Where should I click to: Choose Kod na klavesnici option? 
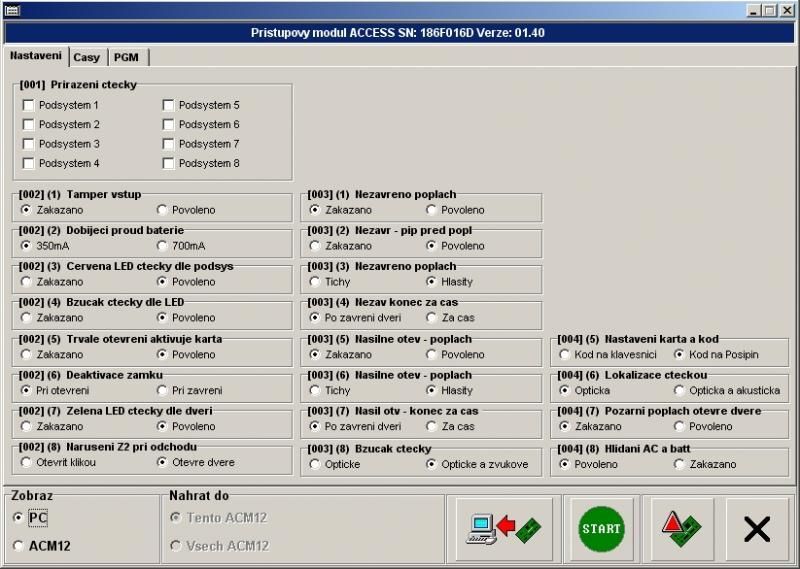(565, 354)
